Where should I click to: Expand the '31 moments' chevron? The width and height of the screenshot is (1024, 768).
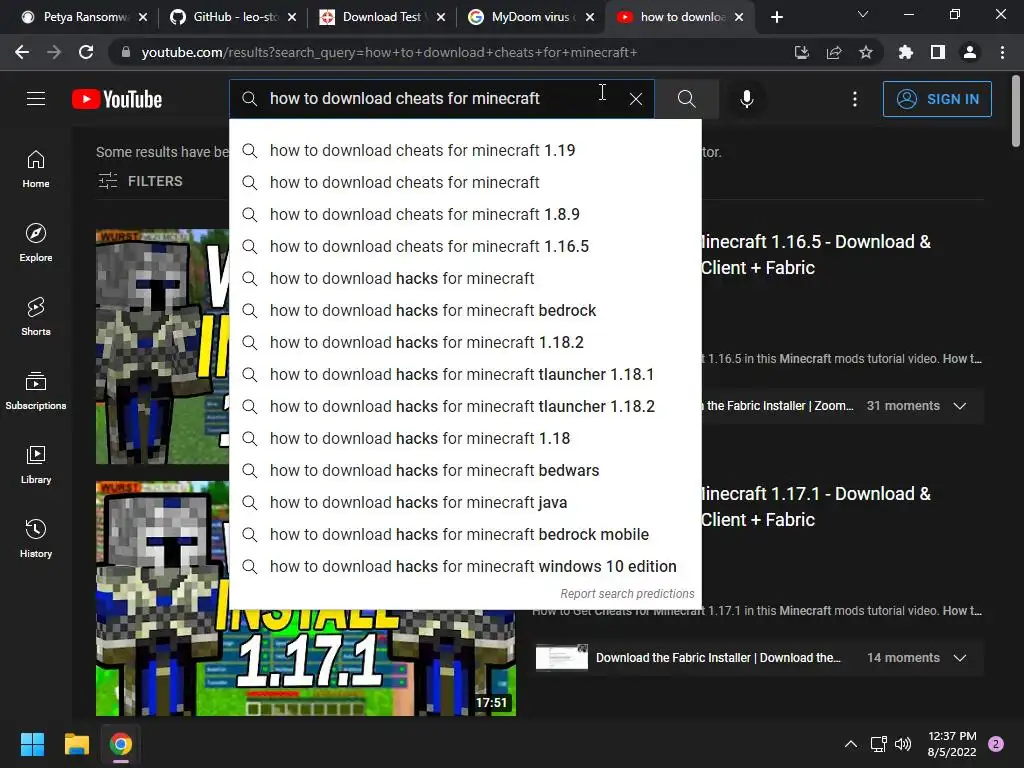pyautogui.click(x=959, y=406)
